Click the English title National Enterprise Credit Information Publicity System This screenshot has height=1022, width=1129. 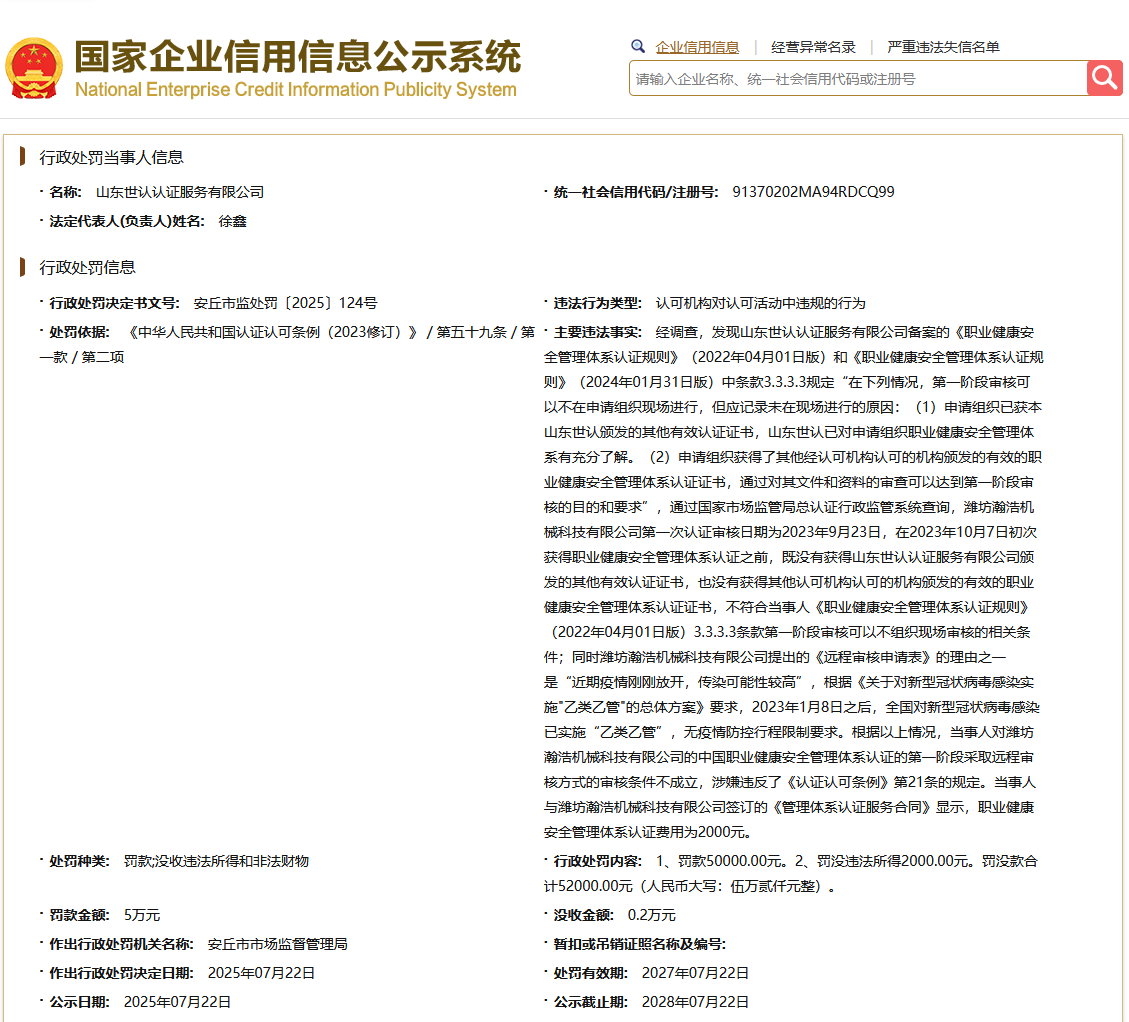pos(296,89)
